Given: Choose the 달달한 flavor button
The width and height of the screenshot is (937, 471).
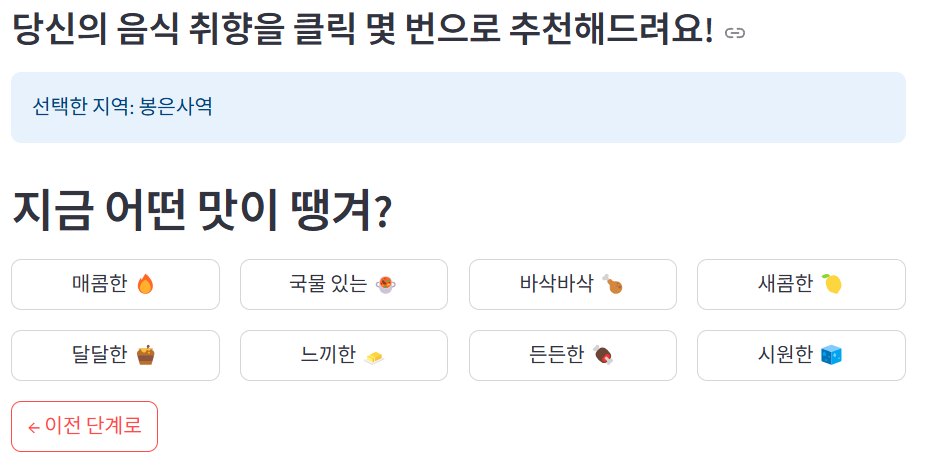Looking at the screenshot, I should coord(115,355).
